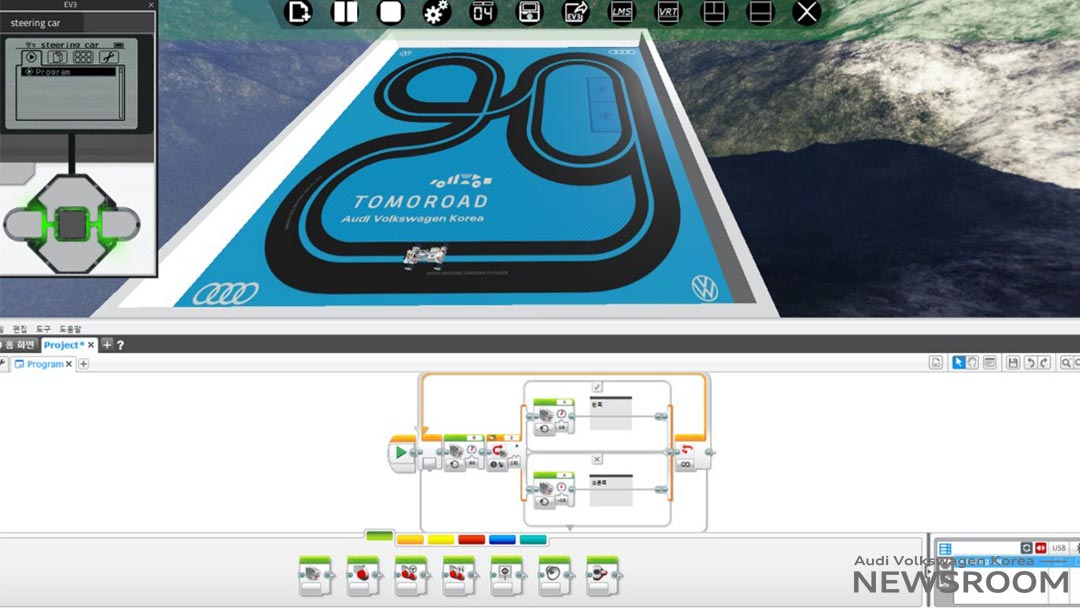
Task: Select the three-pane layout icon
Action: (x=714, y=12)
